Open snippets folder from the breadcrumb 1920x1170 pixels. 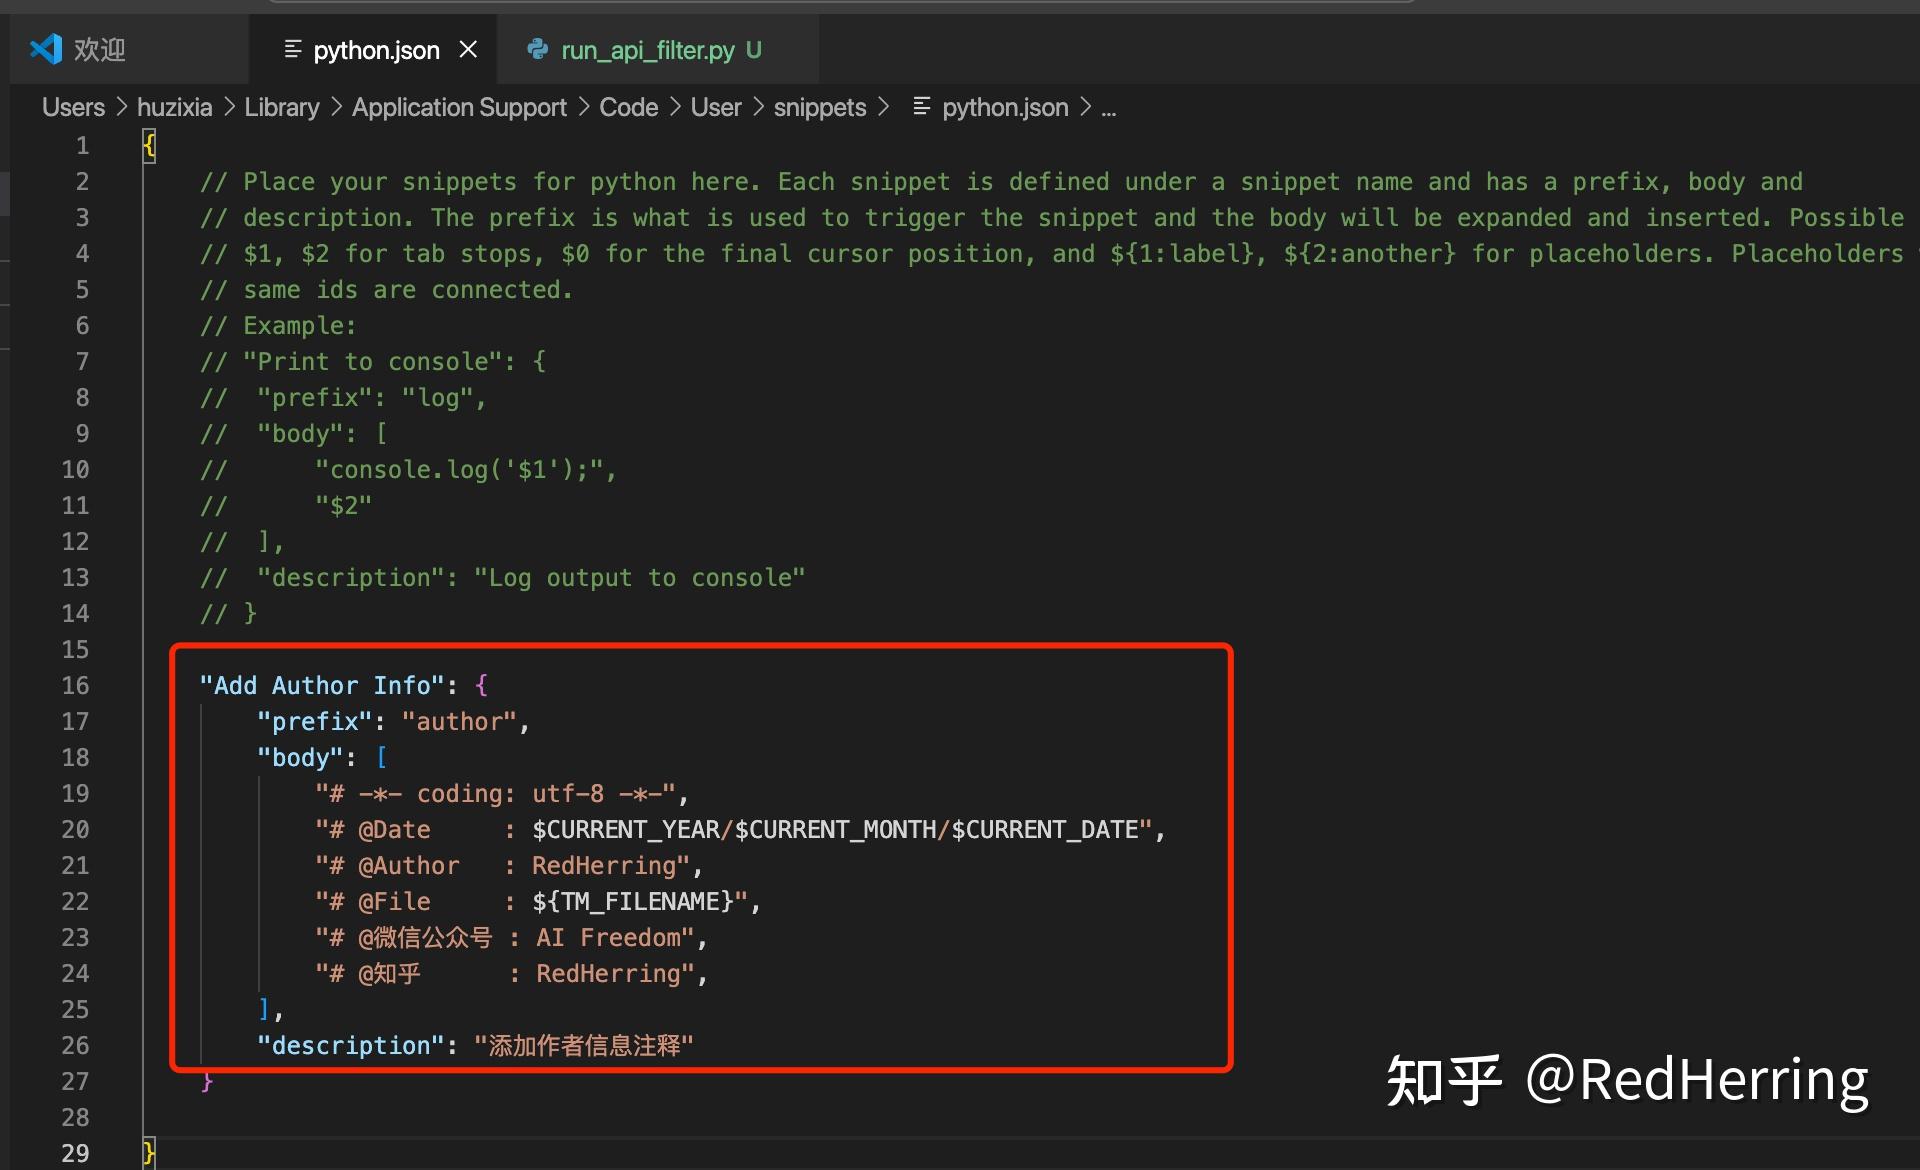pyautogui.click(x=819, y=107)
